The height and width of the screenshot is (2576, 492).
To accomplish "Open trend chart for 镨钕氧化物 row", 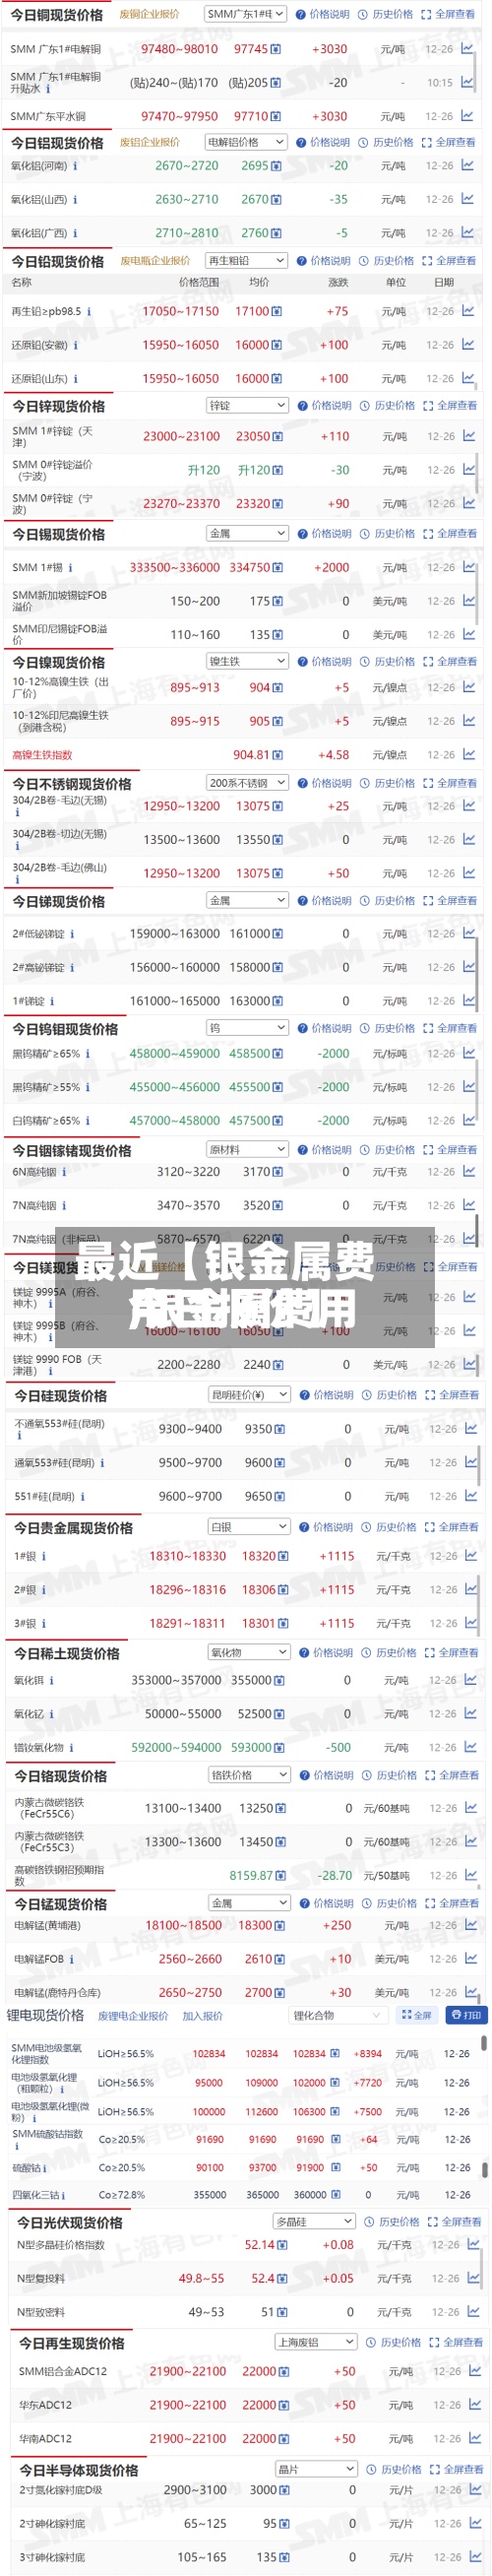I will 471,1747.
